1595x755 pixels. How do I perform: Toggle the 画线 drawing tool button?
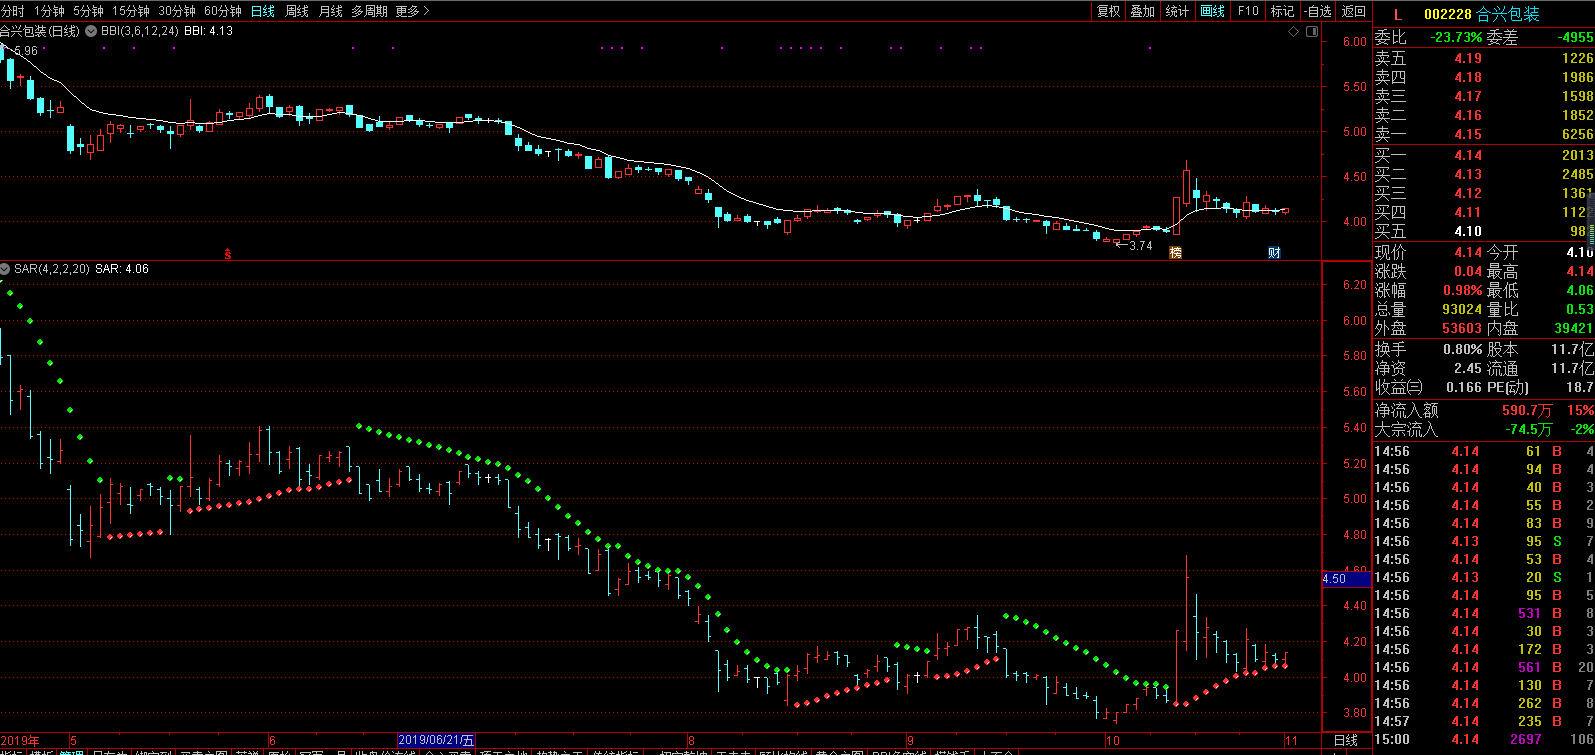point(1213,11)
